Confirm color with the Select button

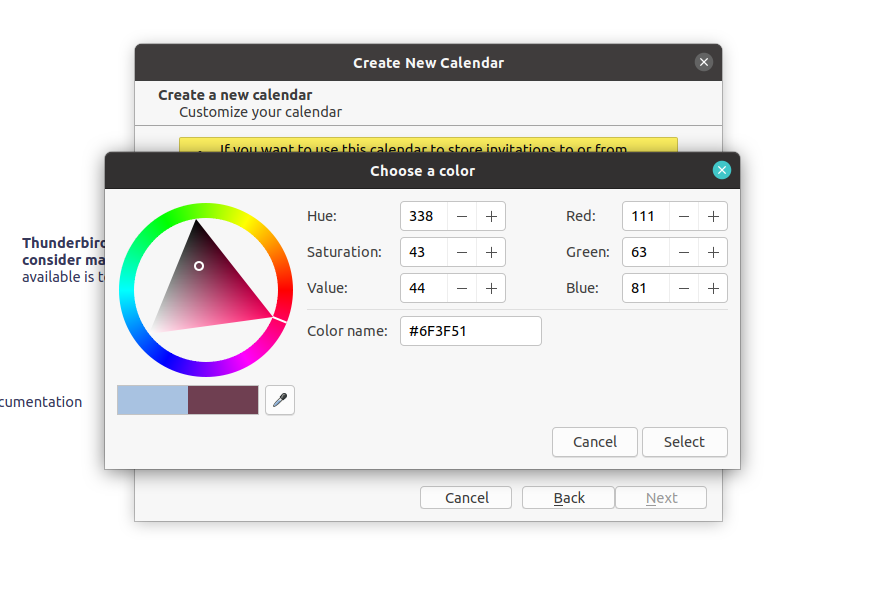click(x=684, y=442)
